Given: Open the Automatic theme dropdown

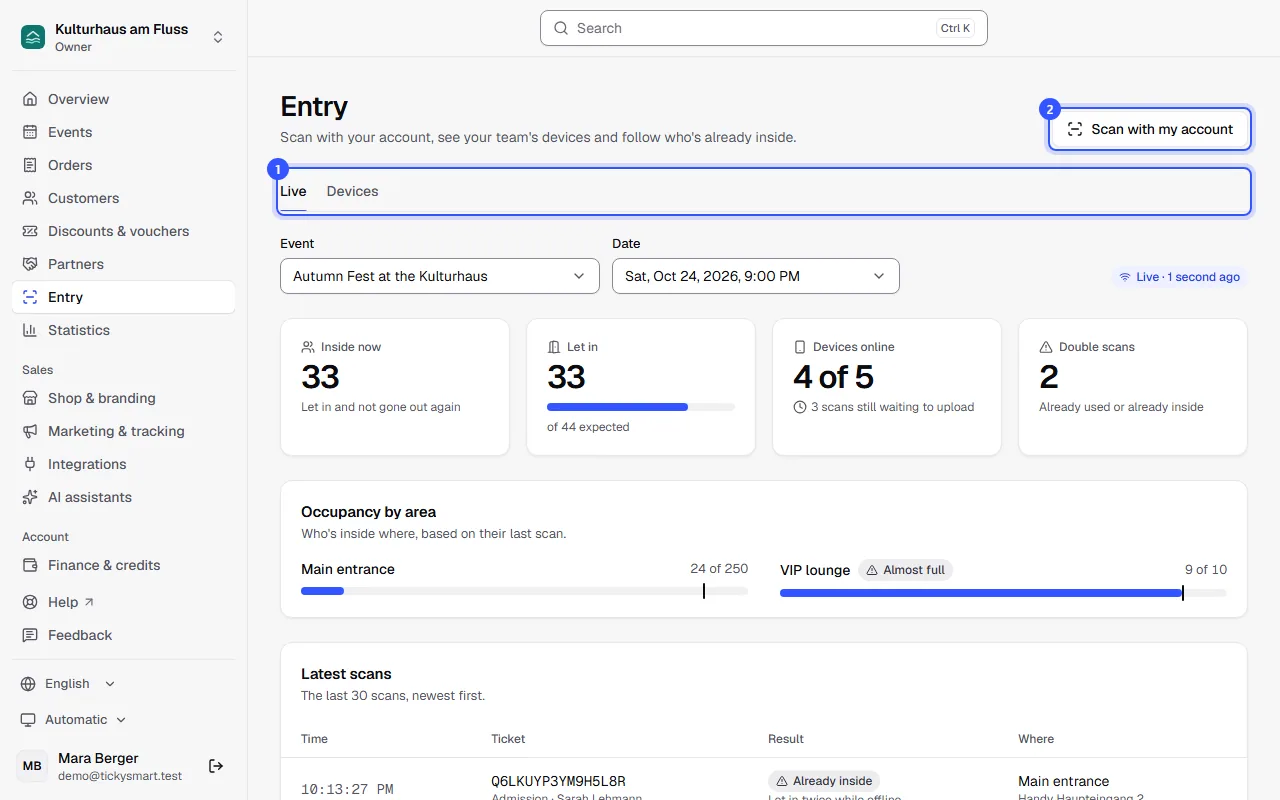Looking at the screenshot, I should click(x=74, y=720).
